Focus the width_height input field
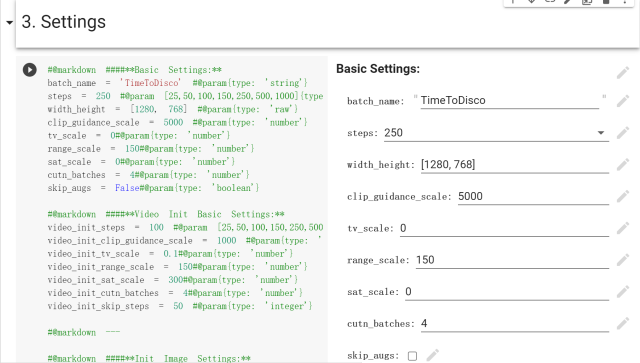 pos(515,165)
